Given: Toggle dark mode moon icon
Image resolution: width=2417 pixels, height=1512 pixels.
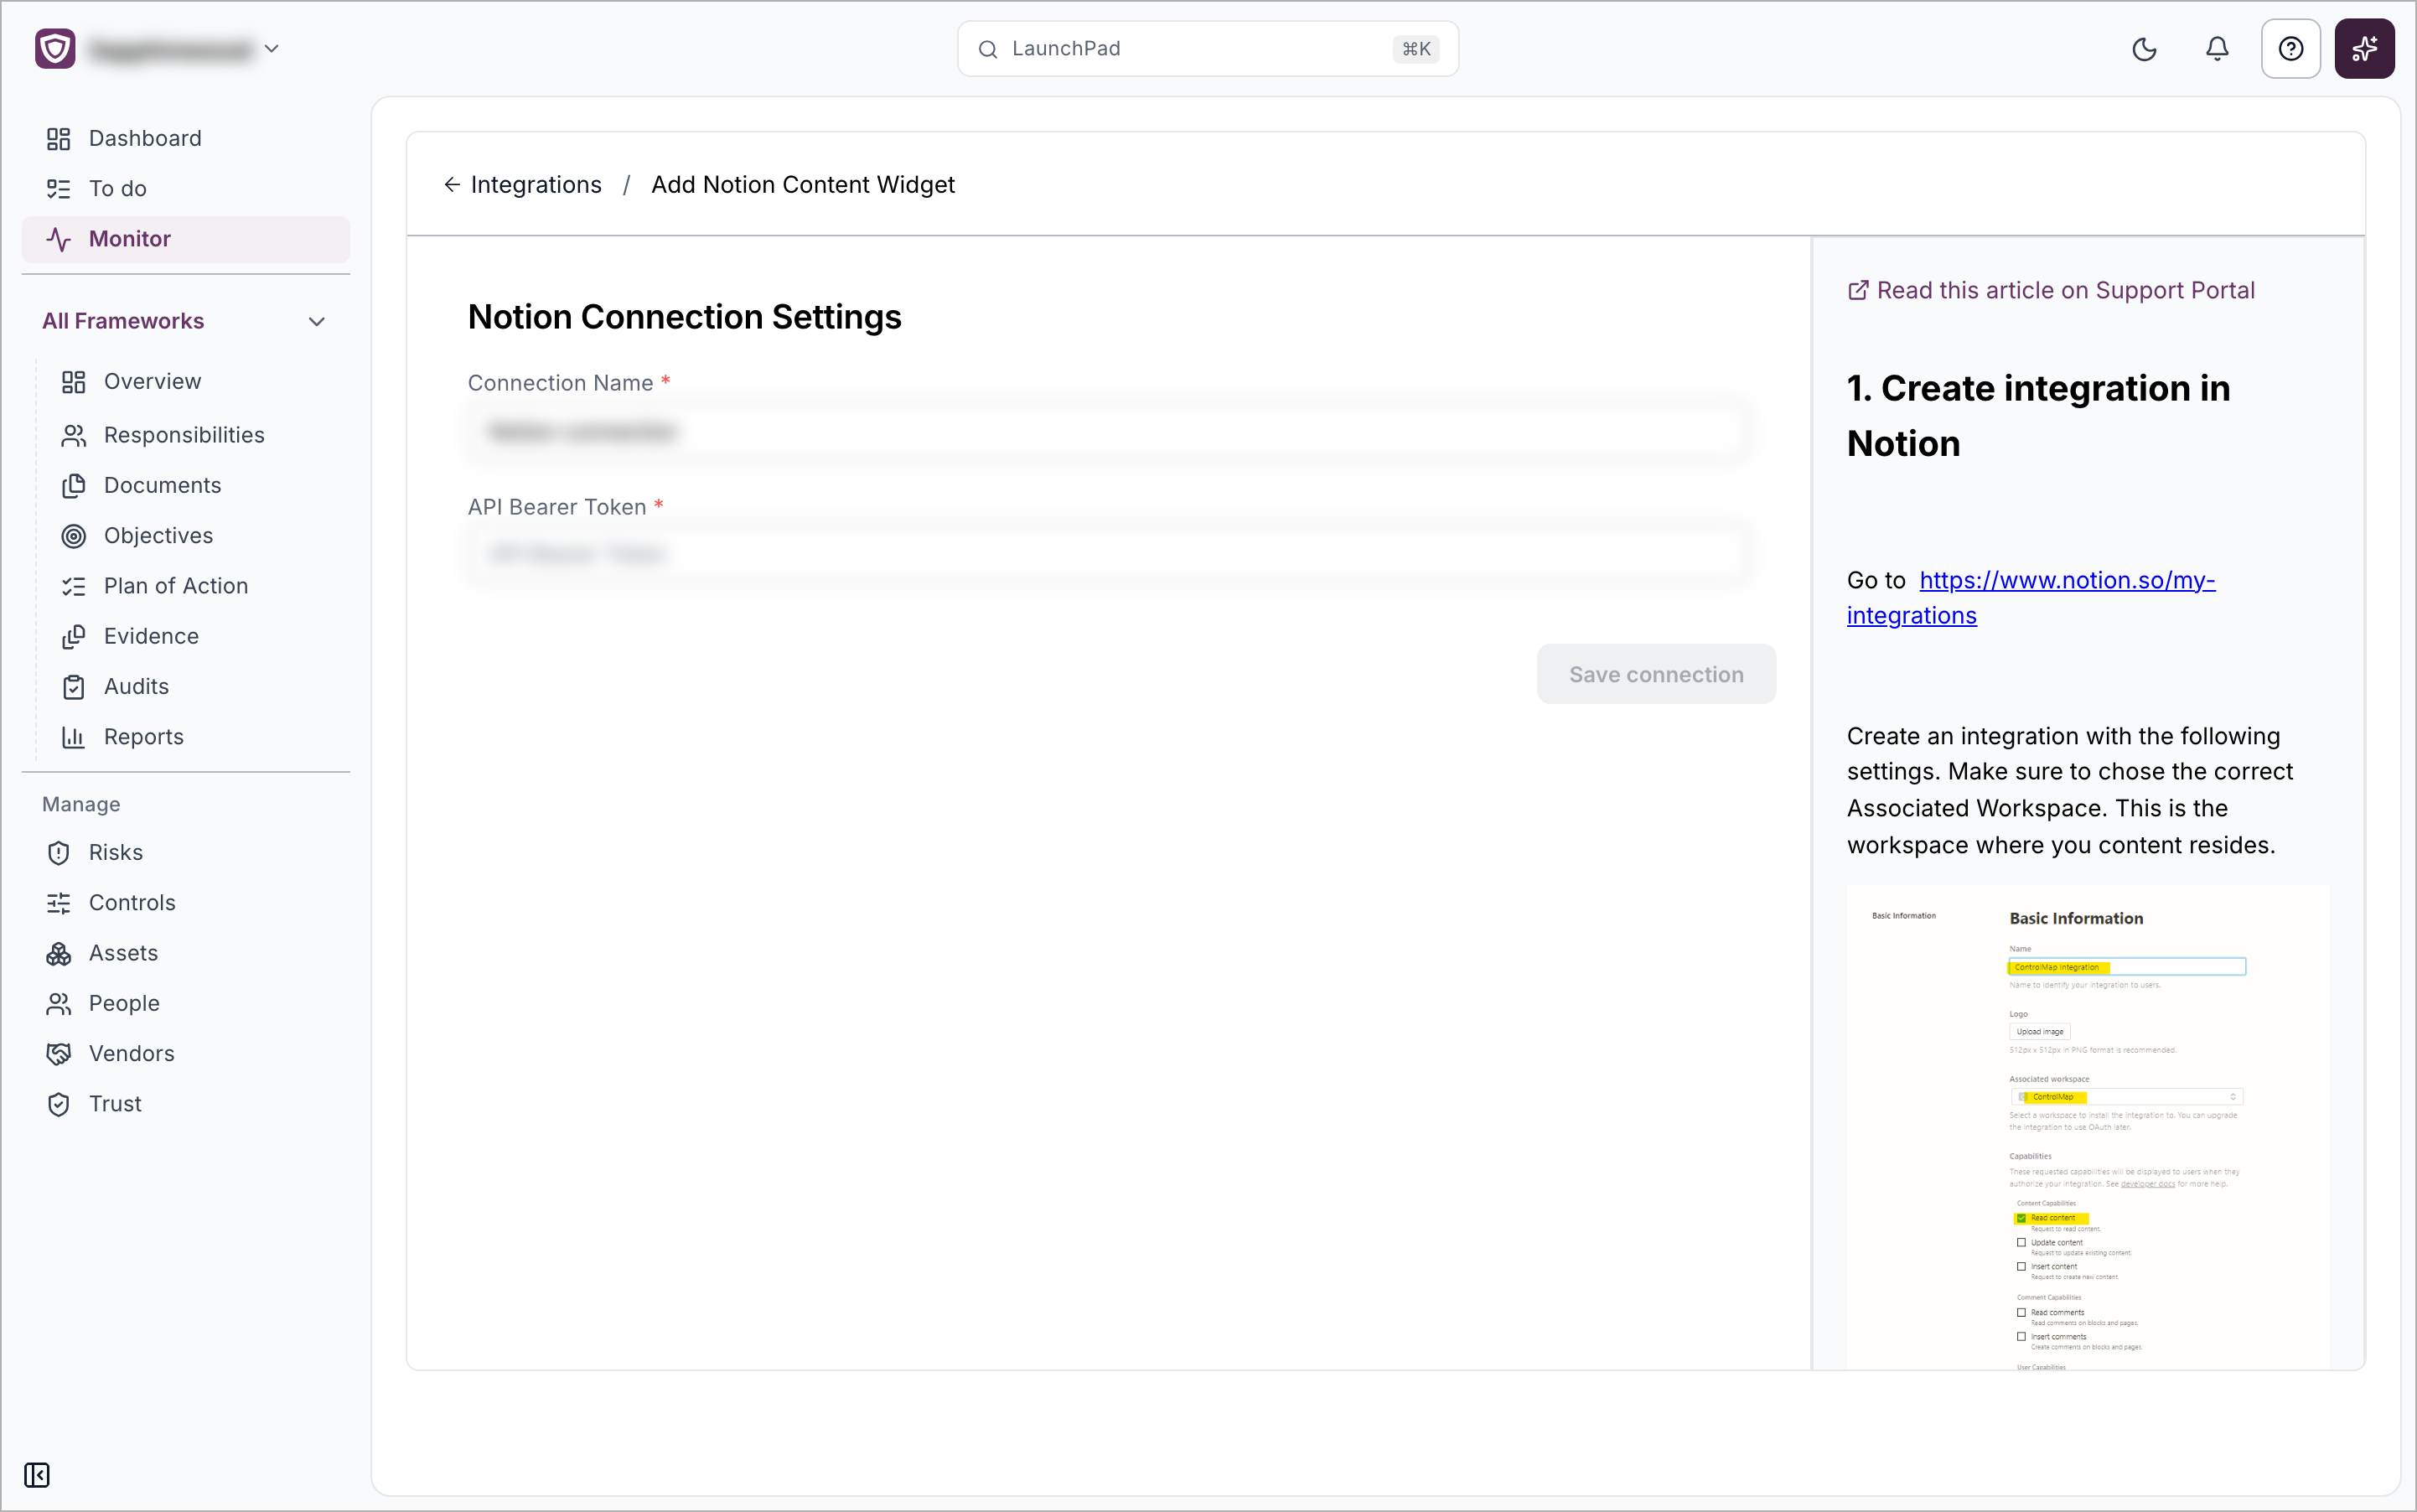Looking at the screenshot, I should [x=2144, y=49].
